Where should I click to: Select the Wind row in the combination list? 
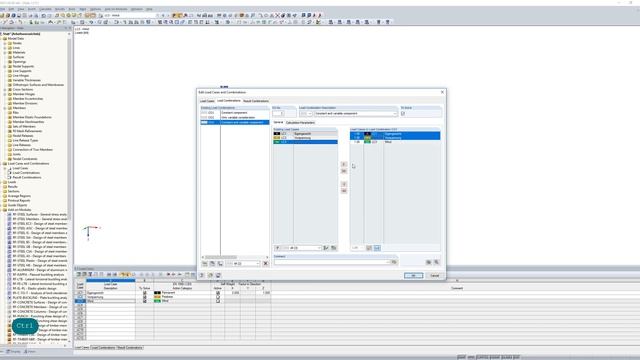(x=395, y=142)
